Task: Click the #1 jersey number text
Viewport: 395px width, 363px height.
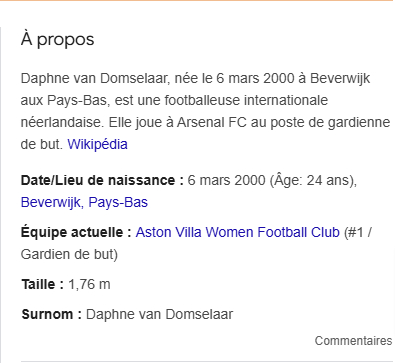Action: point(355,232)
